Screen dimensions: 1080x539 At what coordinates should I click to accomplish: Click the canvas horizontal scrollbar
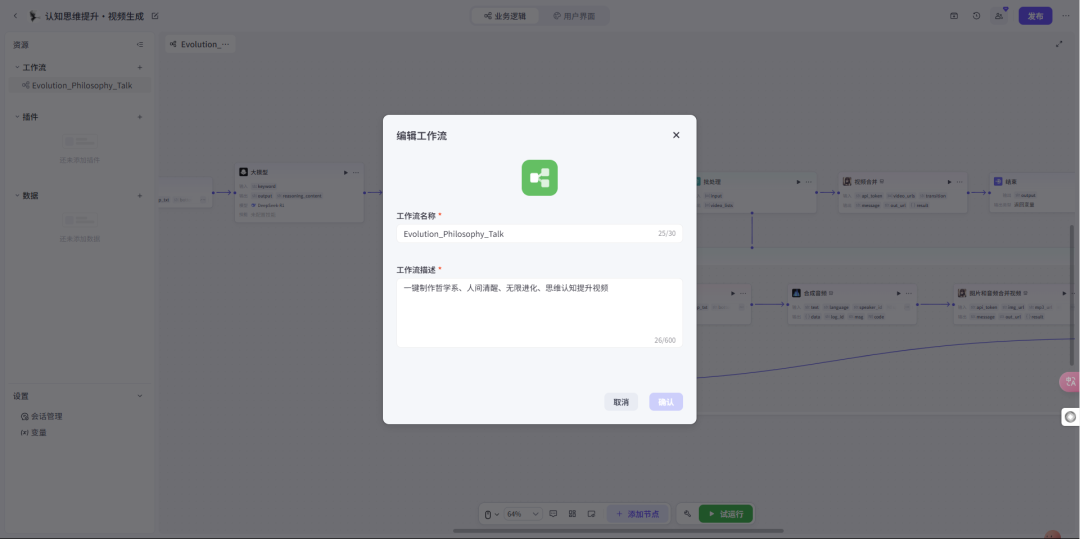click(619, 531)
